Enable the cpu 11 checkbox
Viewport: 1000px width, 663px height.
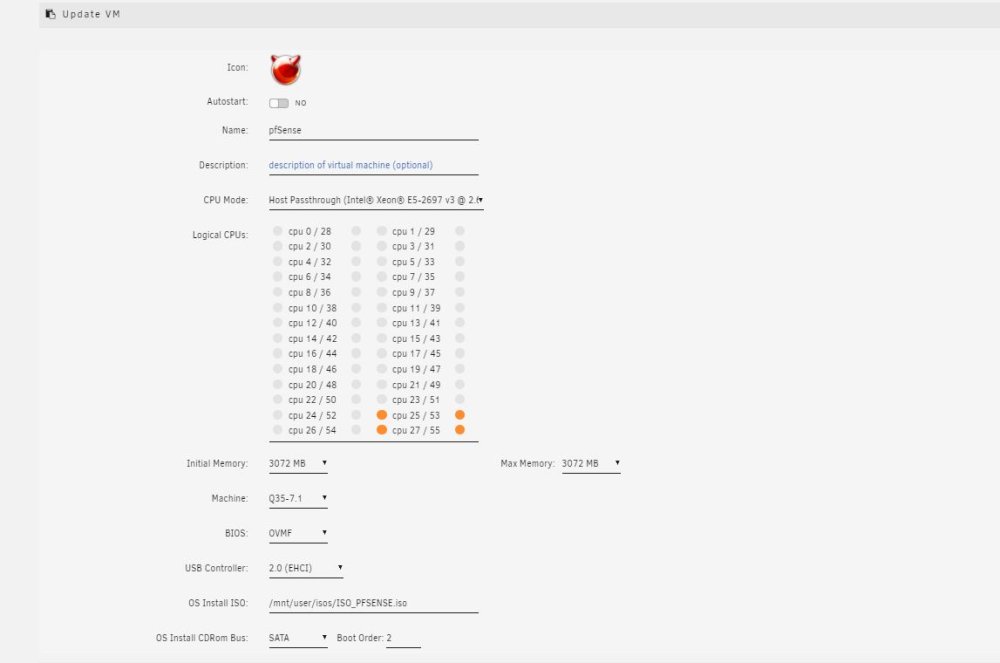[x=381, y=307]
